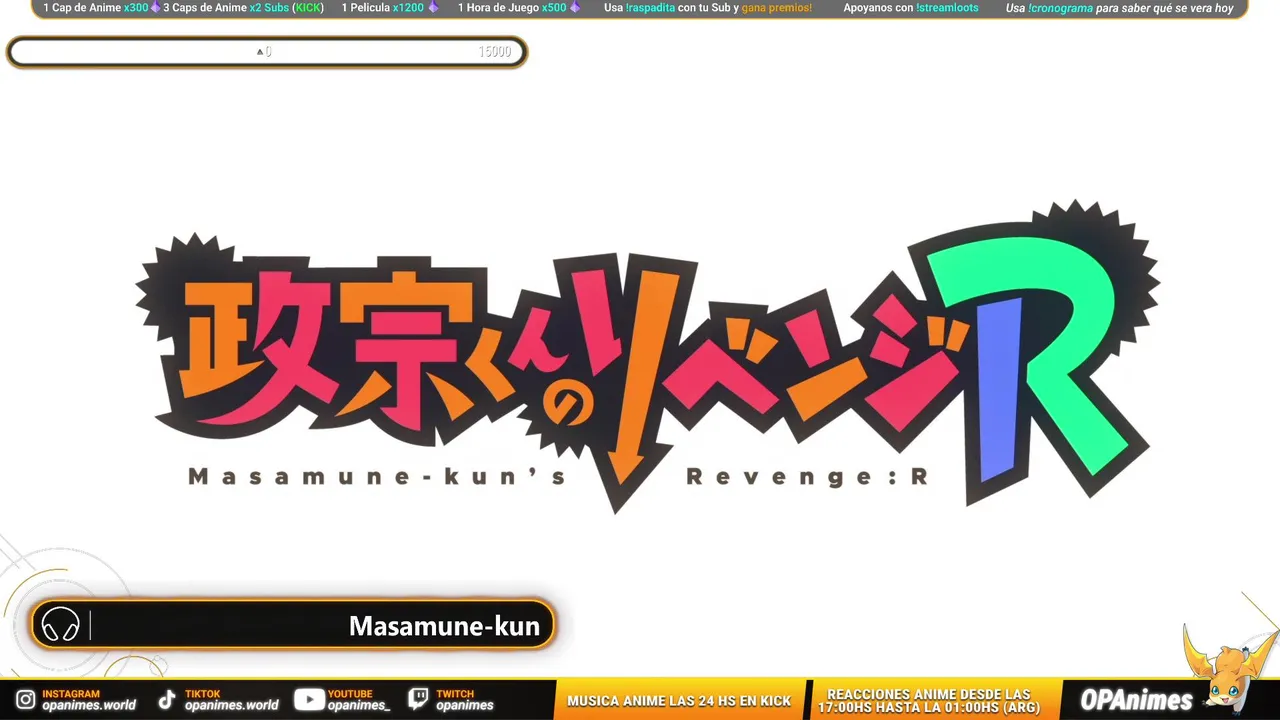Screen dimensions: 1280x720
Task: Click YouTube handle 'opanimes_'
Action: click(x=359, y=705)
